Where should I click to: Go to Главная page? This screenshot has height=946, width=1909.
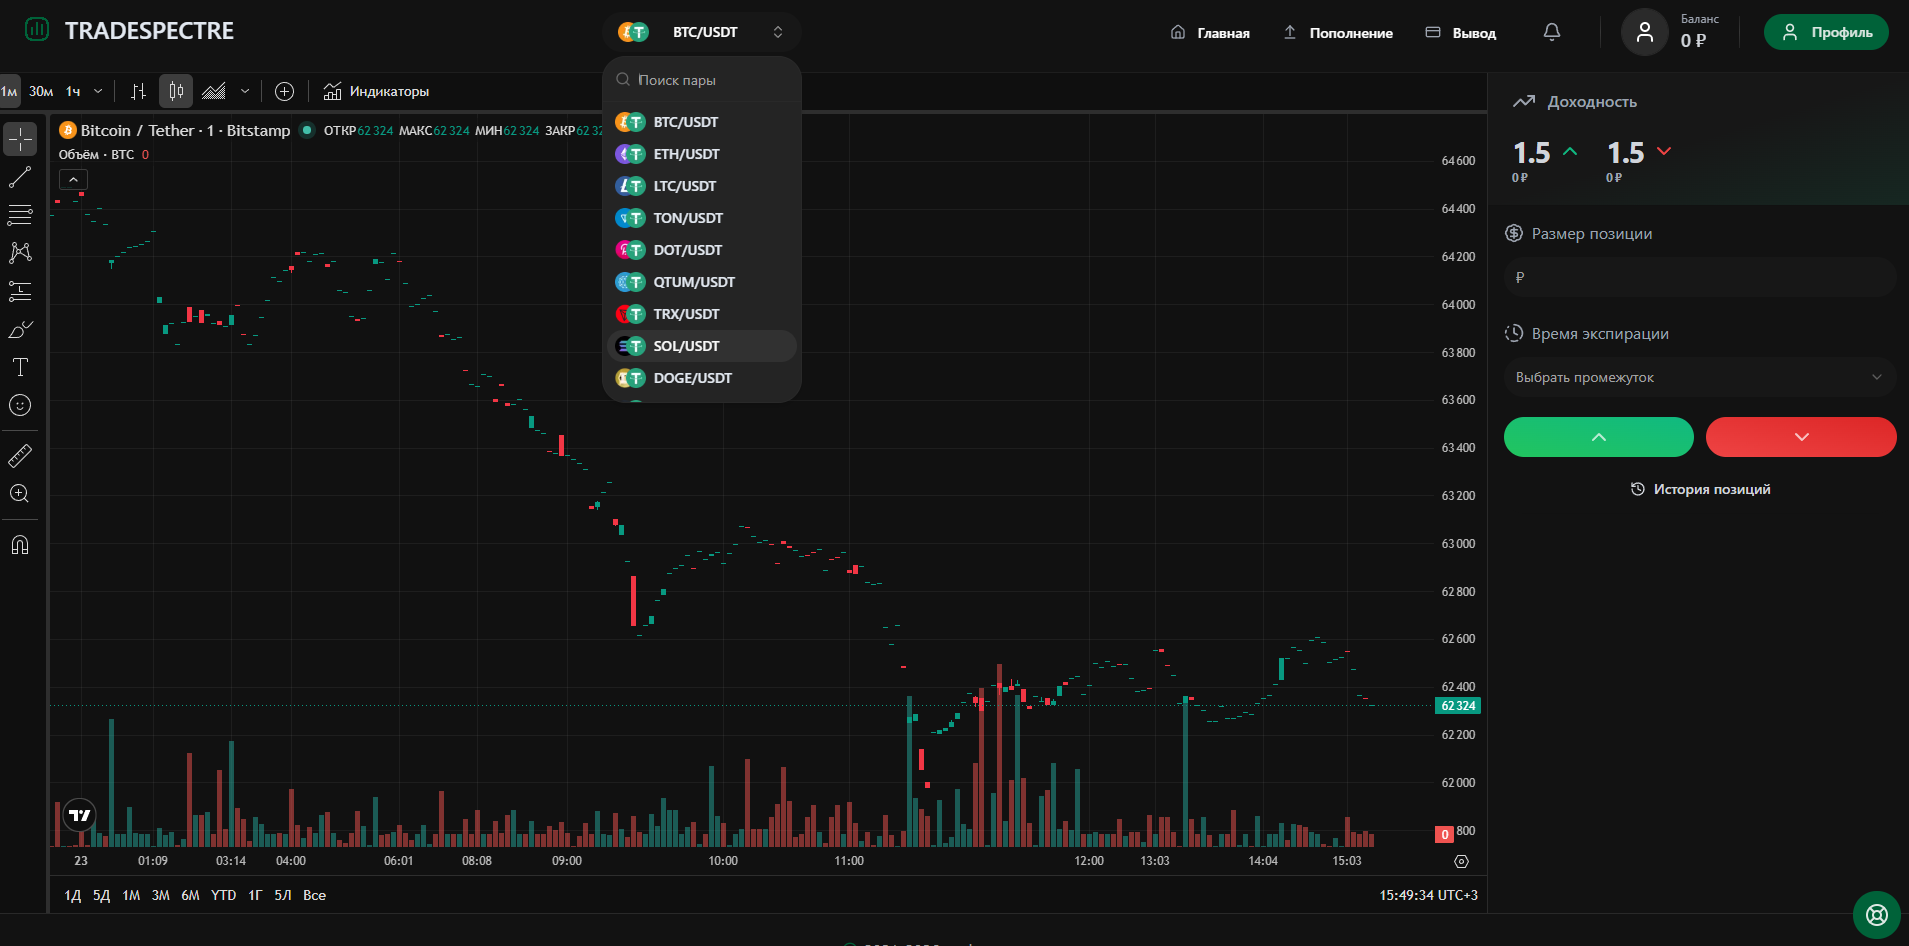(x=1210, y=33)
